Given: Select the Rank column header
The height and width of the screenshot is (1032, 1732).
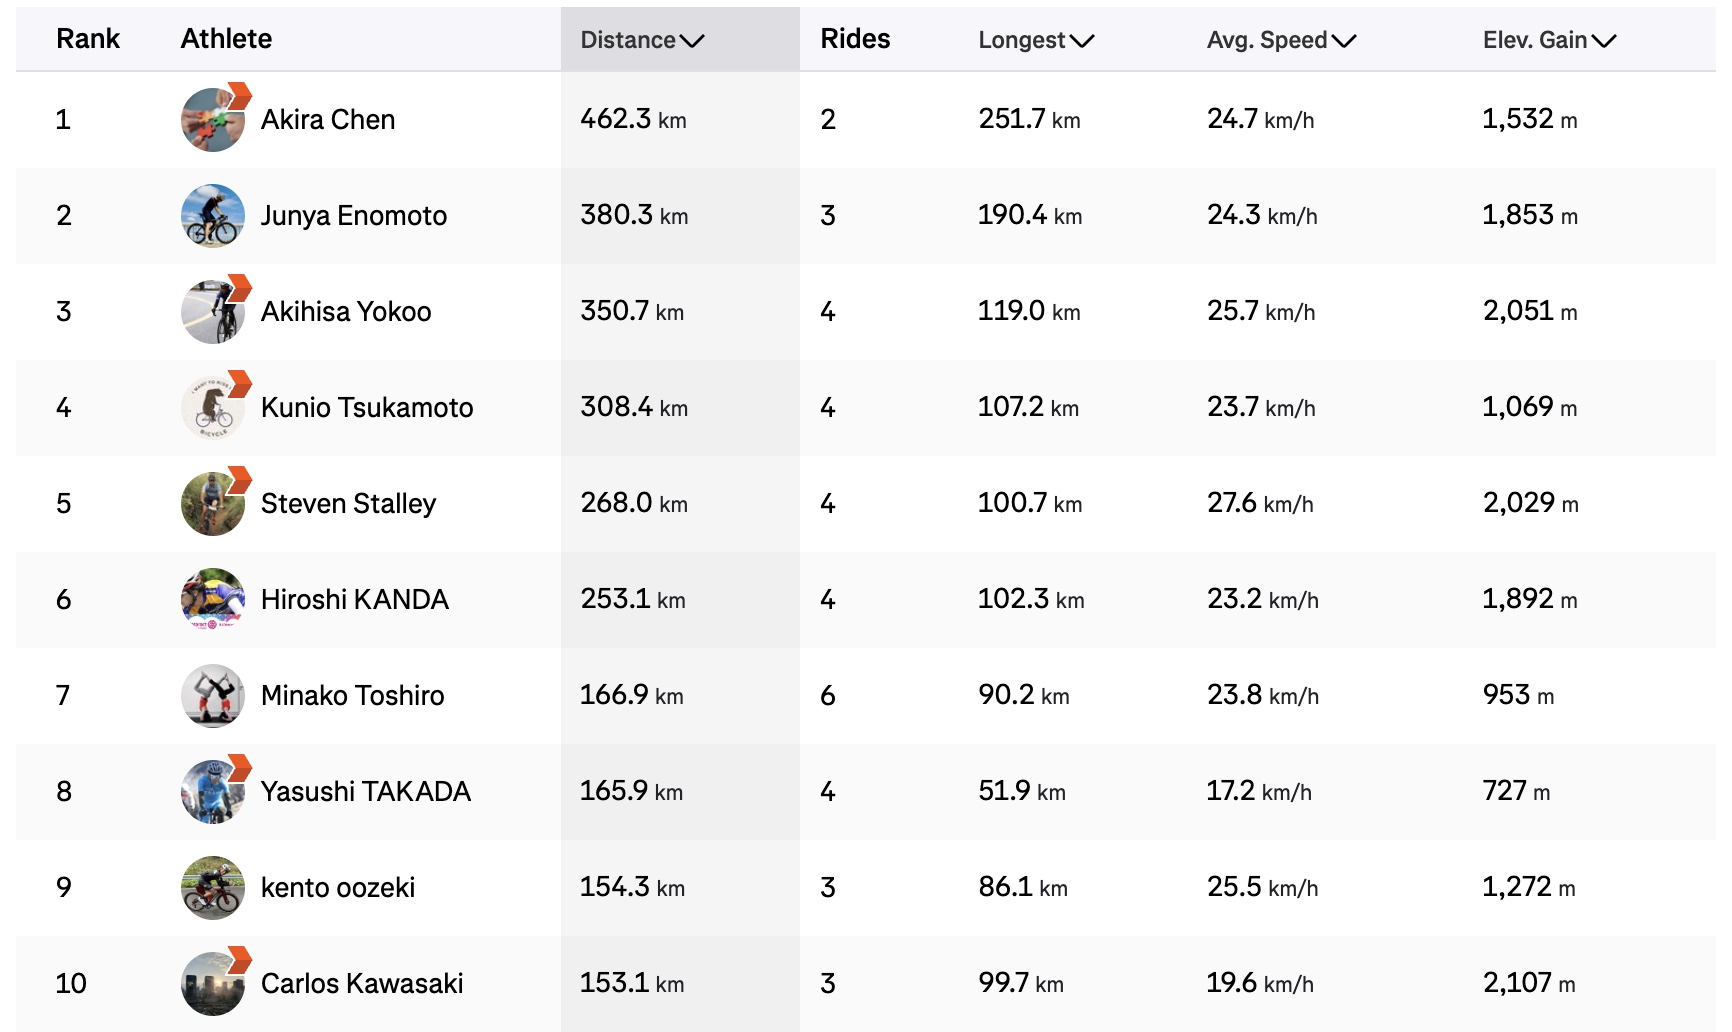Looking at the screenshot, I should tap(87, 38).
